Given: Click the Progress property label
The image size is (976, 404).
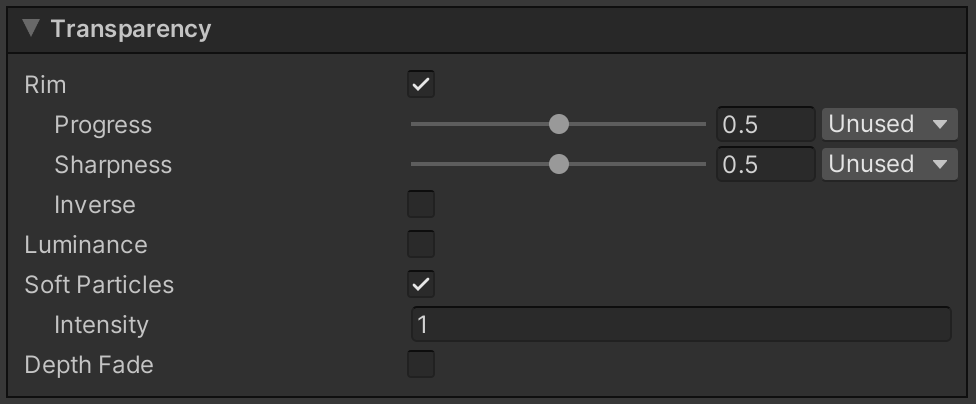Looking at the screenshot, I should [103, 125].
